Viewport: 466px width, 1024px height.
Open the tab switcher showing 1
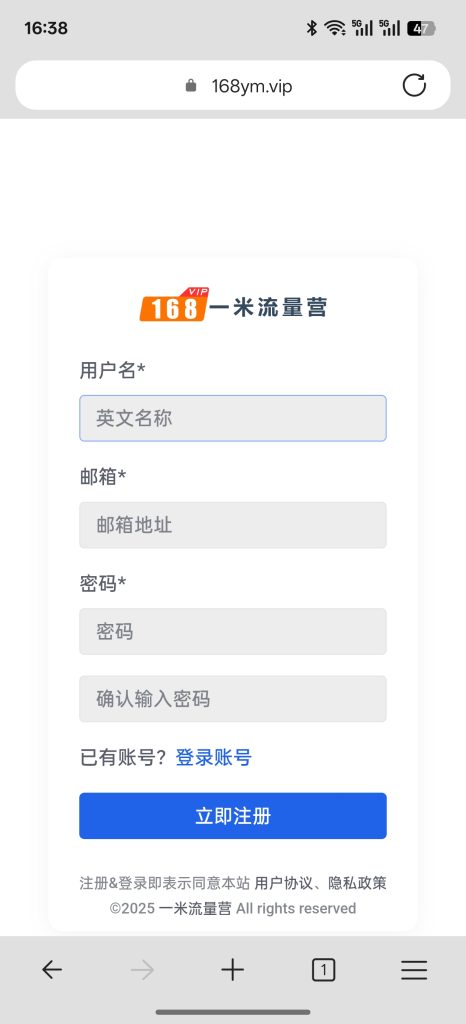coord(323,970)
